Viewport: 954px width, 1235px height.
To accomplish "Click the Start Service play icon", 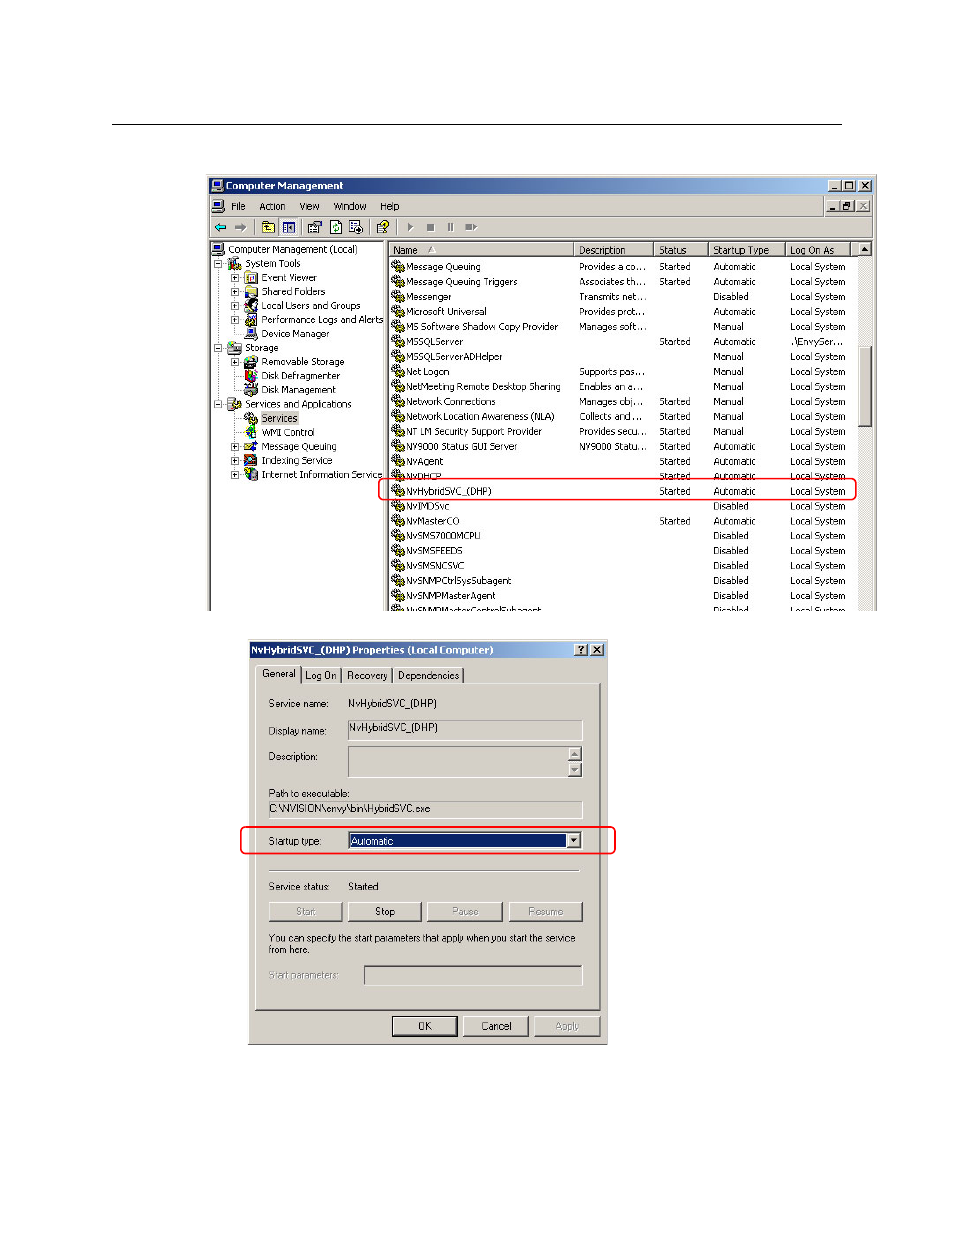I will point(410,227).
